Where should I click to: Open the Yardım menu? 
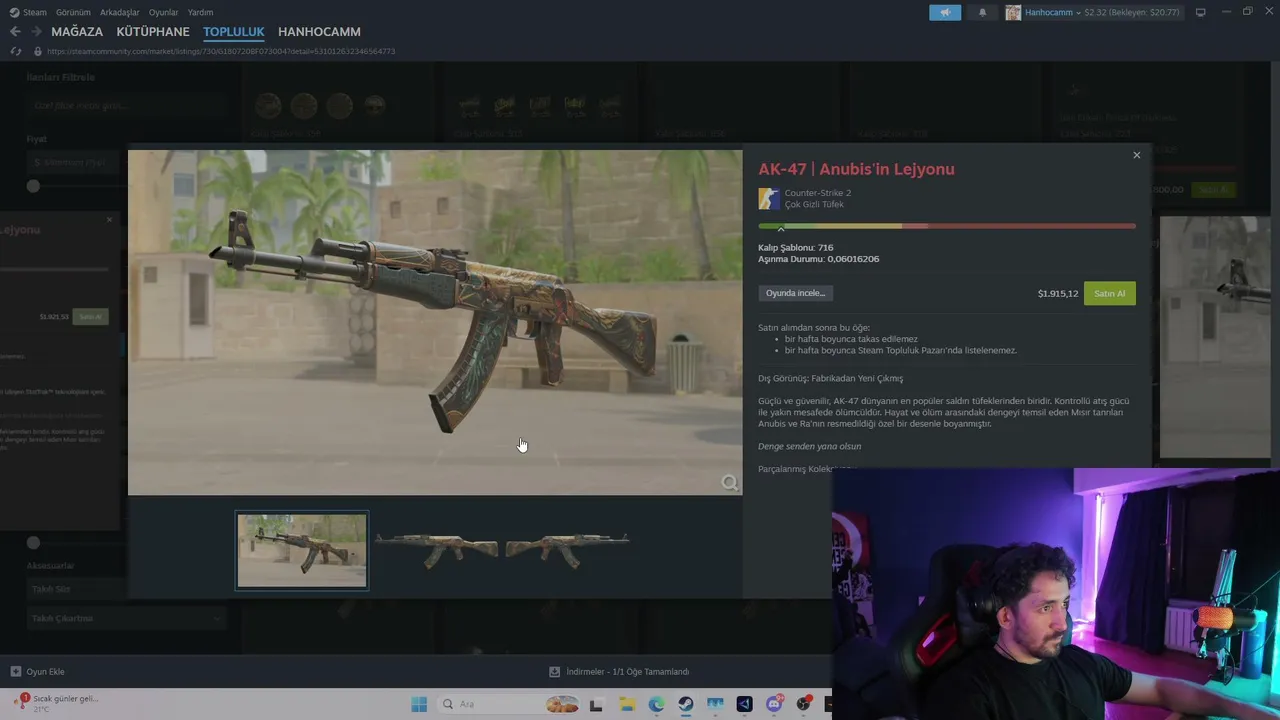pyautogui.click(x=200, y=12)
